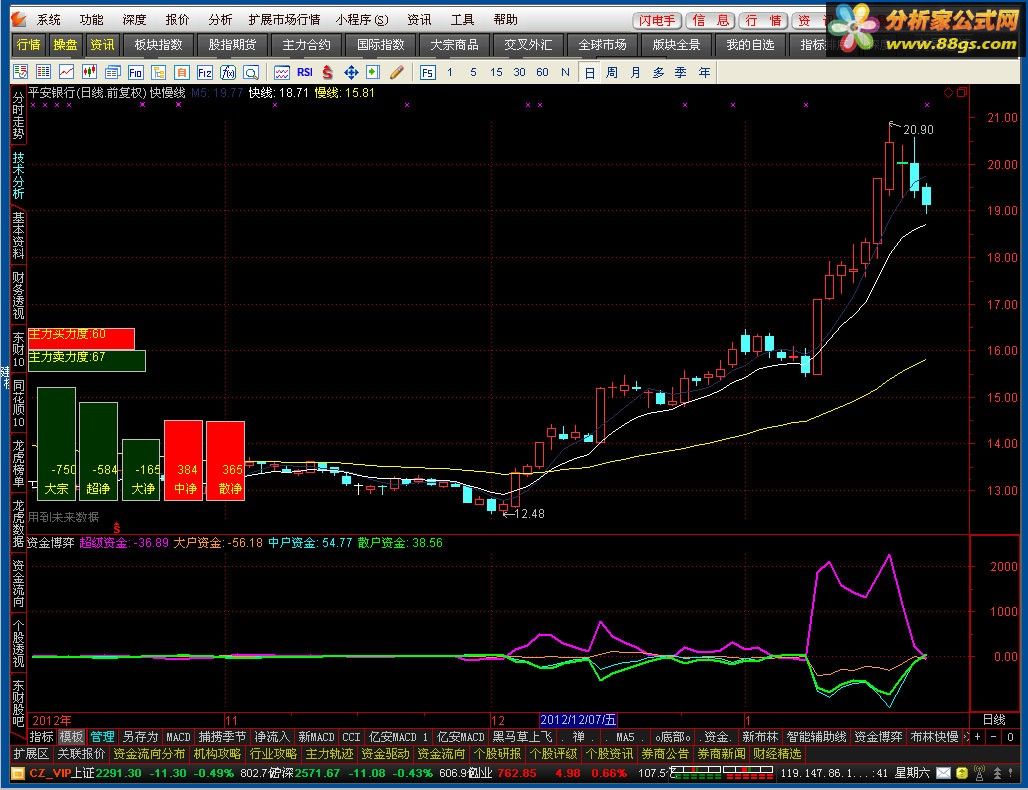This screenshot has width=1028, height=790.
Task: Click the 2012/12/07 date marker on the timeline
Action: click(x=578, y=720)
